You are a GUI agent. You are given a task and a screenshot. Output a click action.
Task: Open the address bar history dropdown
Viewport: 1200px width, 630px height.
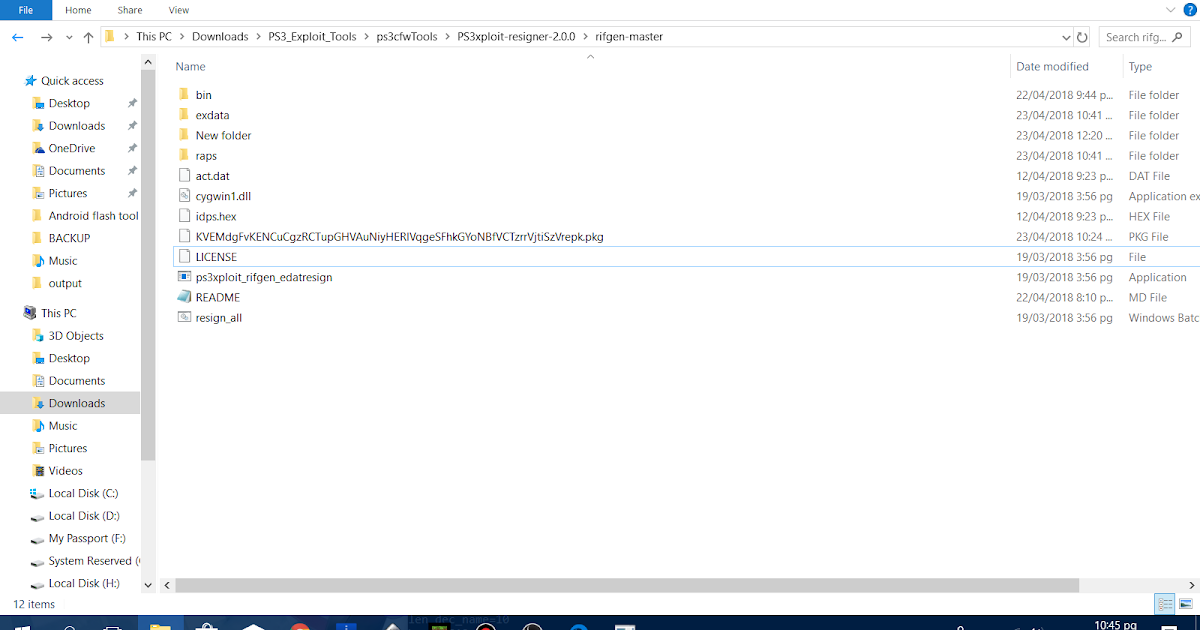tap(1066, 36)
